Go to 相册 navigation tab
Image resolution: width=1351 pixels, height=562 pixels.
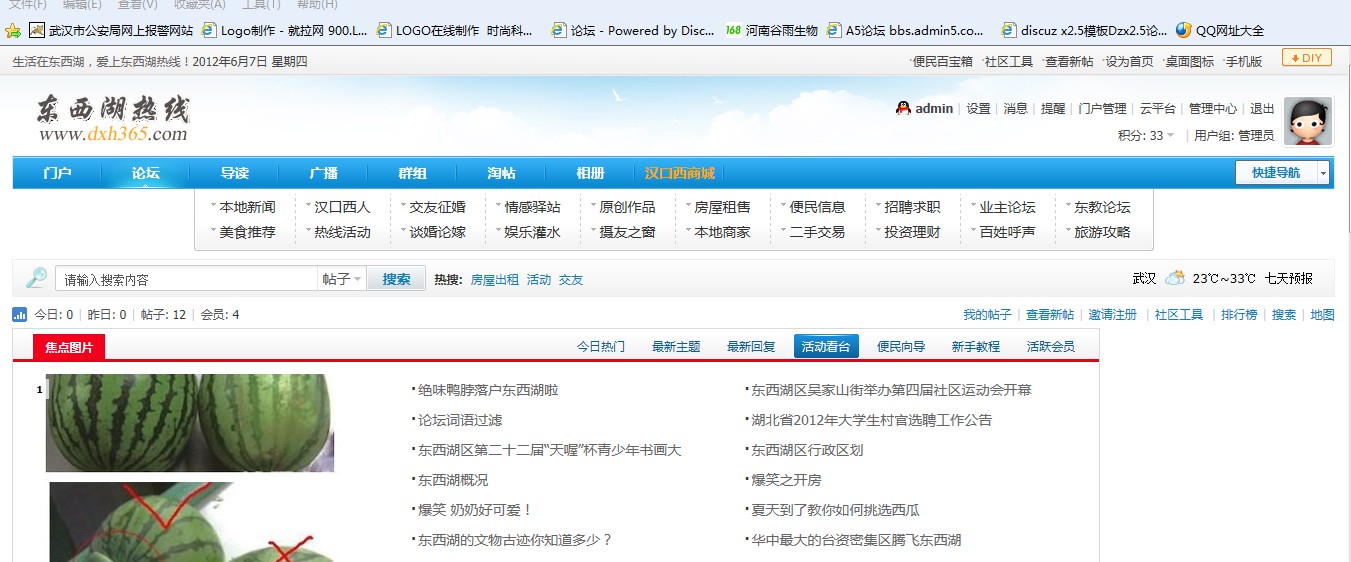point(591,173)
